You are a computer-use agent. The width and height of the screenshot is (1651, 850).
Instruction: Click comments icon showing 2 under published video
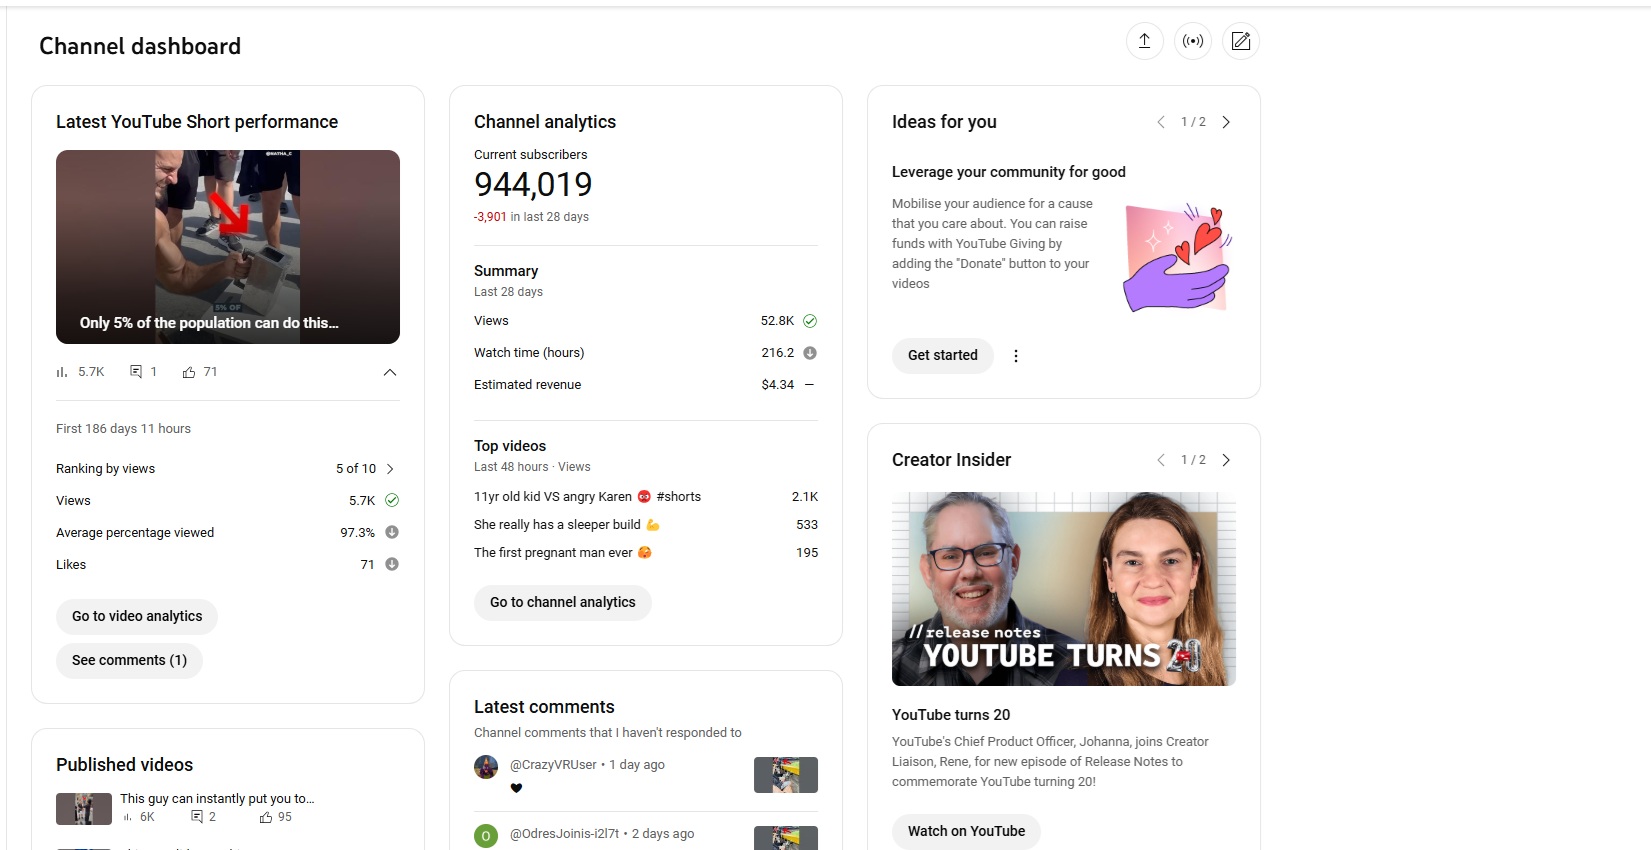(197, 817)
